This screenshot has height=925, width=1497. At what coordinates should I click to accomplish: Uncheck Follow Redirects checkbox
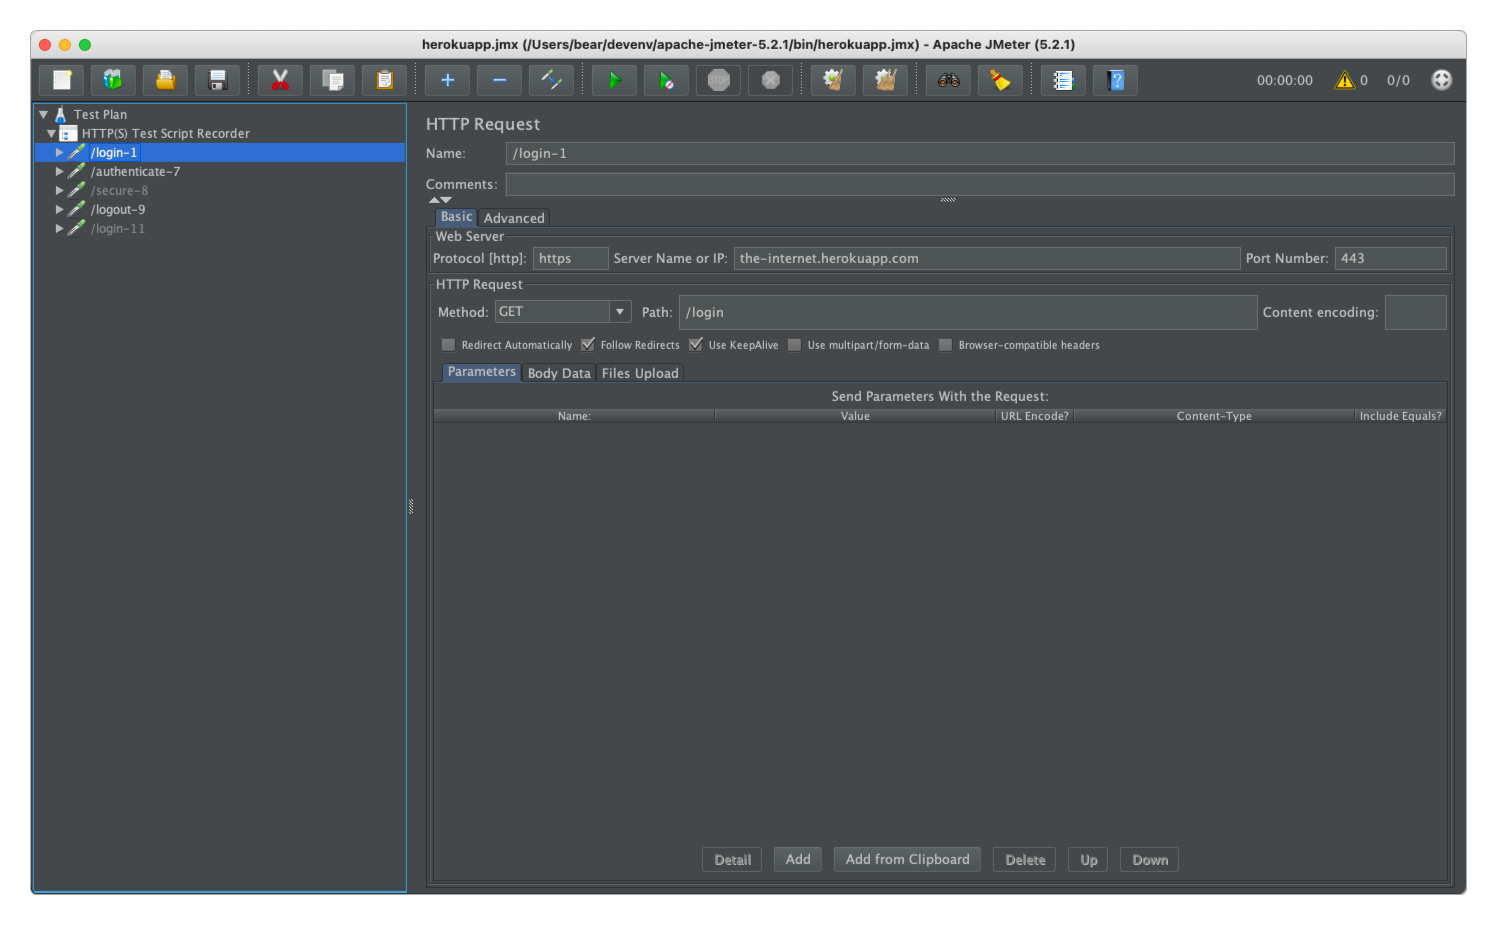[x=588, y=344]
